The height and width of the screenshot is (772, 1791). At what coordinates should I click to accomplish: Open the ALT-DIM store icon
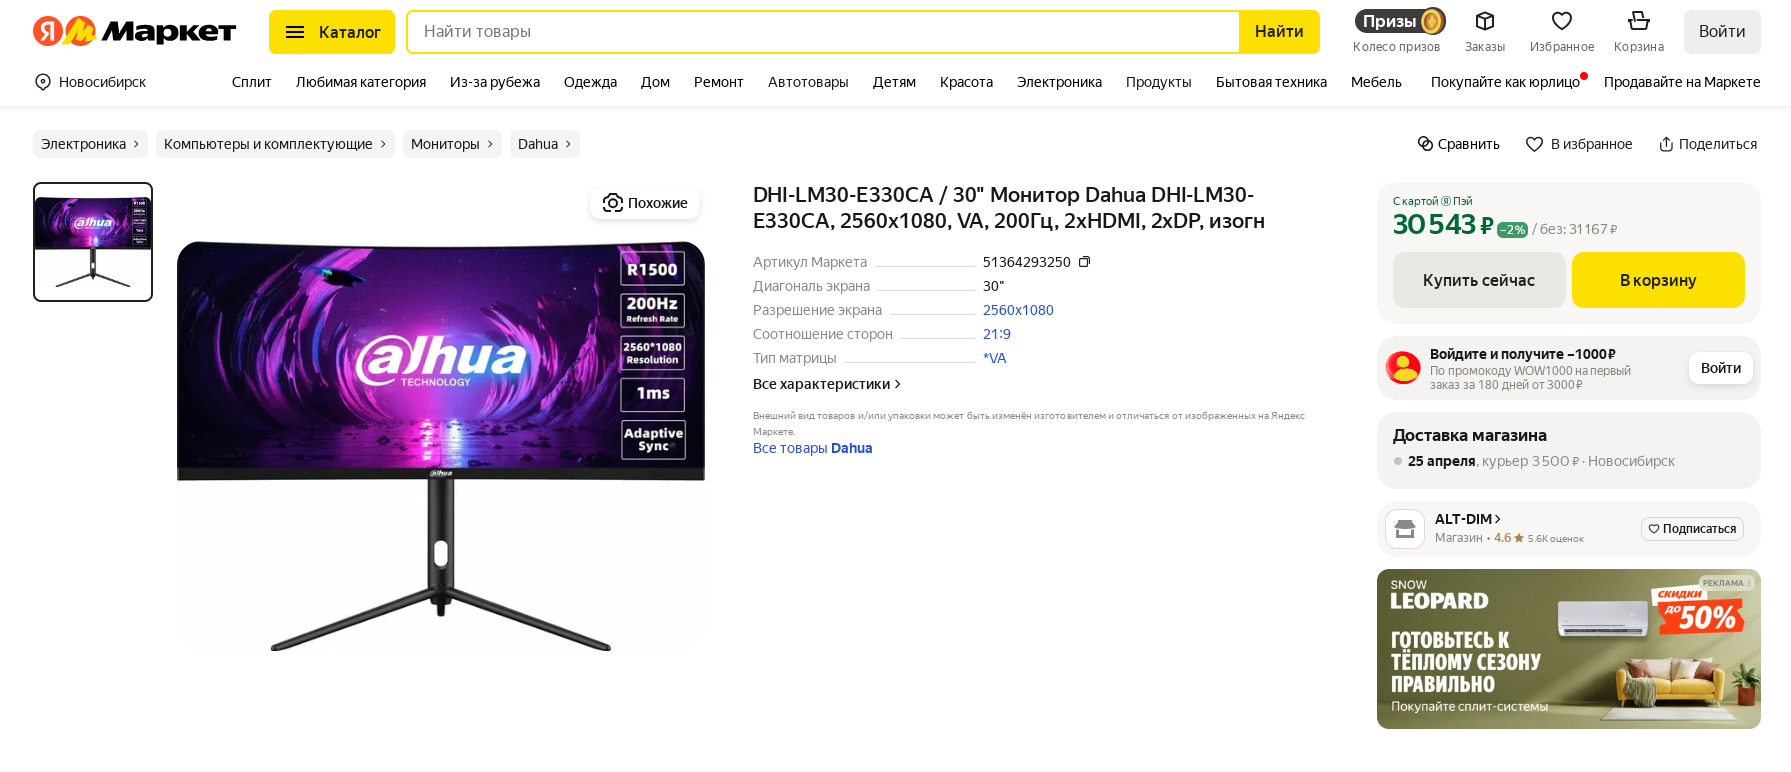coord(1405,529)
